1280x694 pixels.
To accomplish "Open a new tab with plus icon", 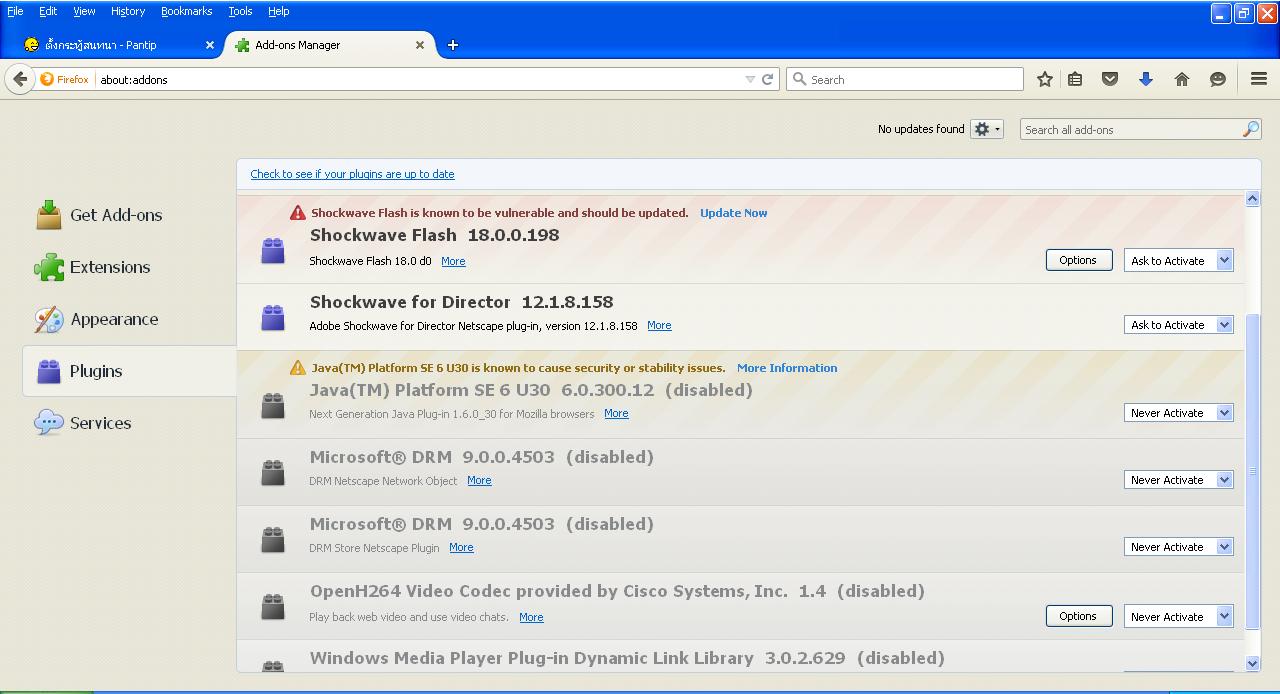I will tap(453, 45).
